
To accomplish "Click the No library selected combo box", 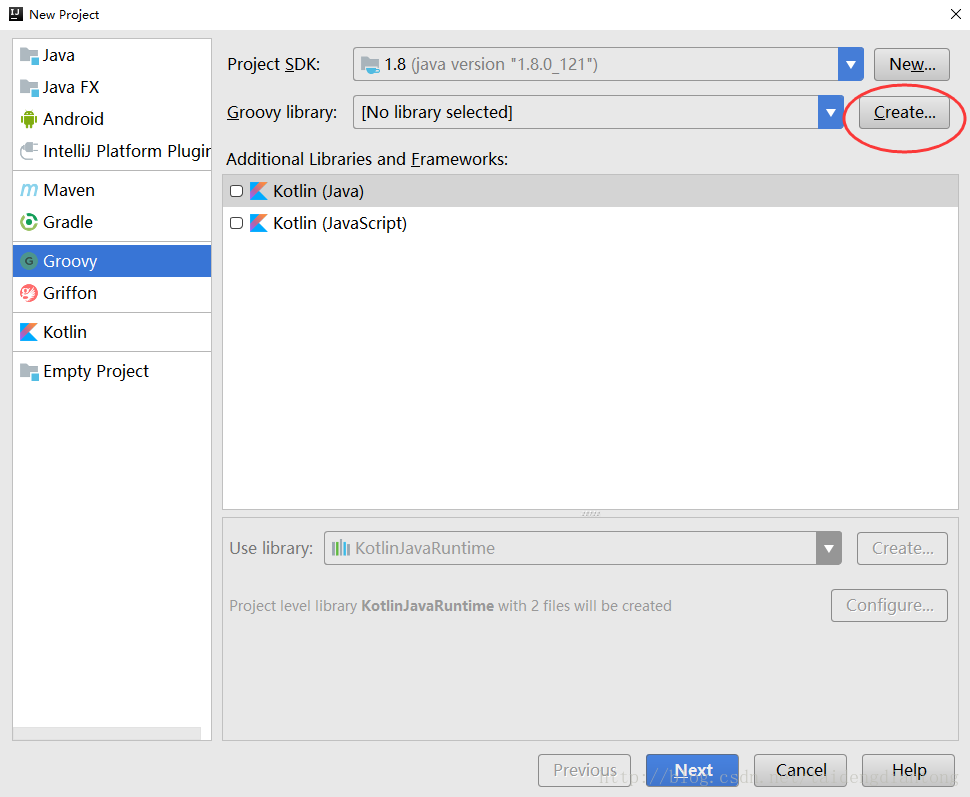I will tap(598, 112).
